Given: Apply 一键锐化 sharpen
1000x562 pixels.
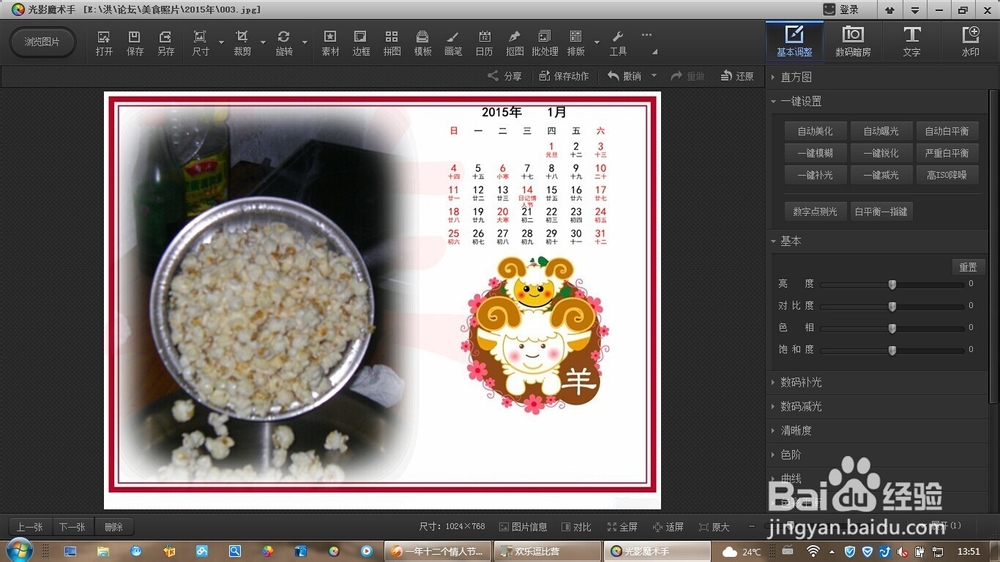Looking at the screenshot, I should click(x=881, y=153).
